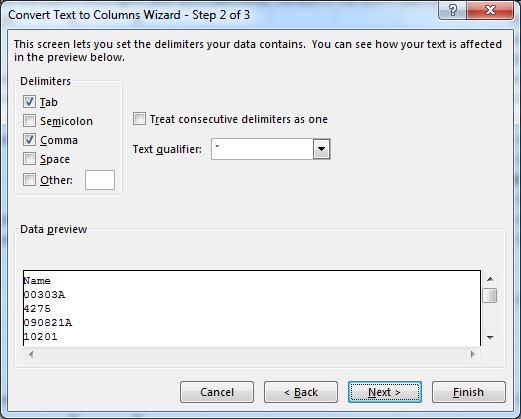Click the preview horizontal scroll left arrow
This screenshot has width=521, height=419.
pos(31,354)
